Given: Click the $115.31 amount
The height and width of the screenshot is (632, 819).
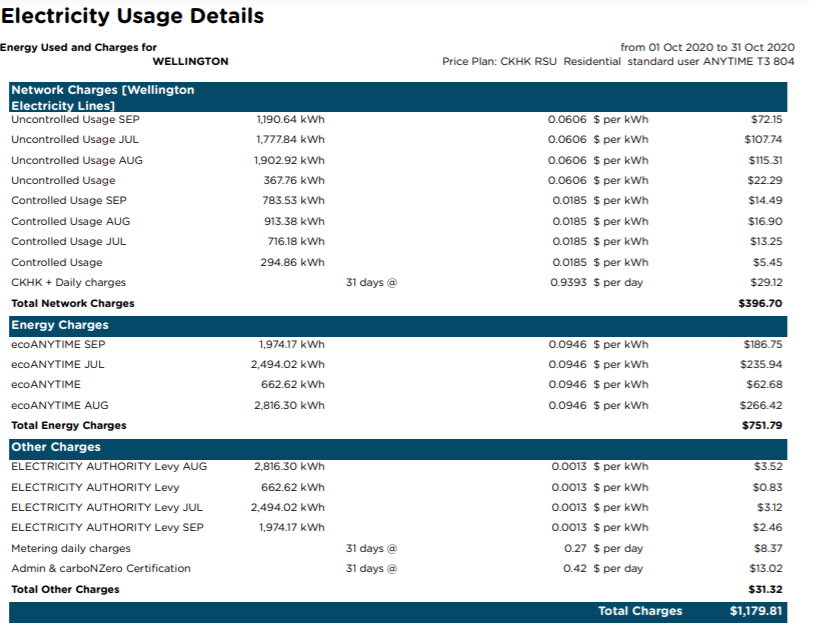Looking at the screenshot, I should coord(765,160).
